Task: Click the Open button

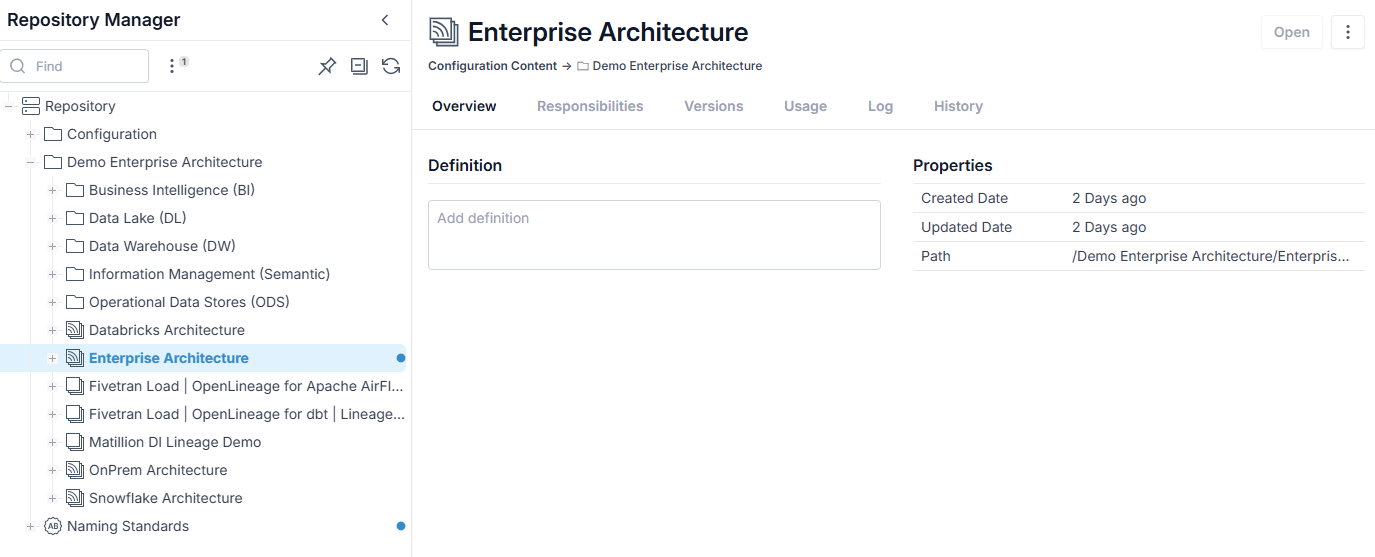Action: 1292,32
